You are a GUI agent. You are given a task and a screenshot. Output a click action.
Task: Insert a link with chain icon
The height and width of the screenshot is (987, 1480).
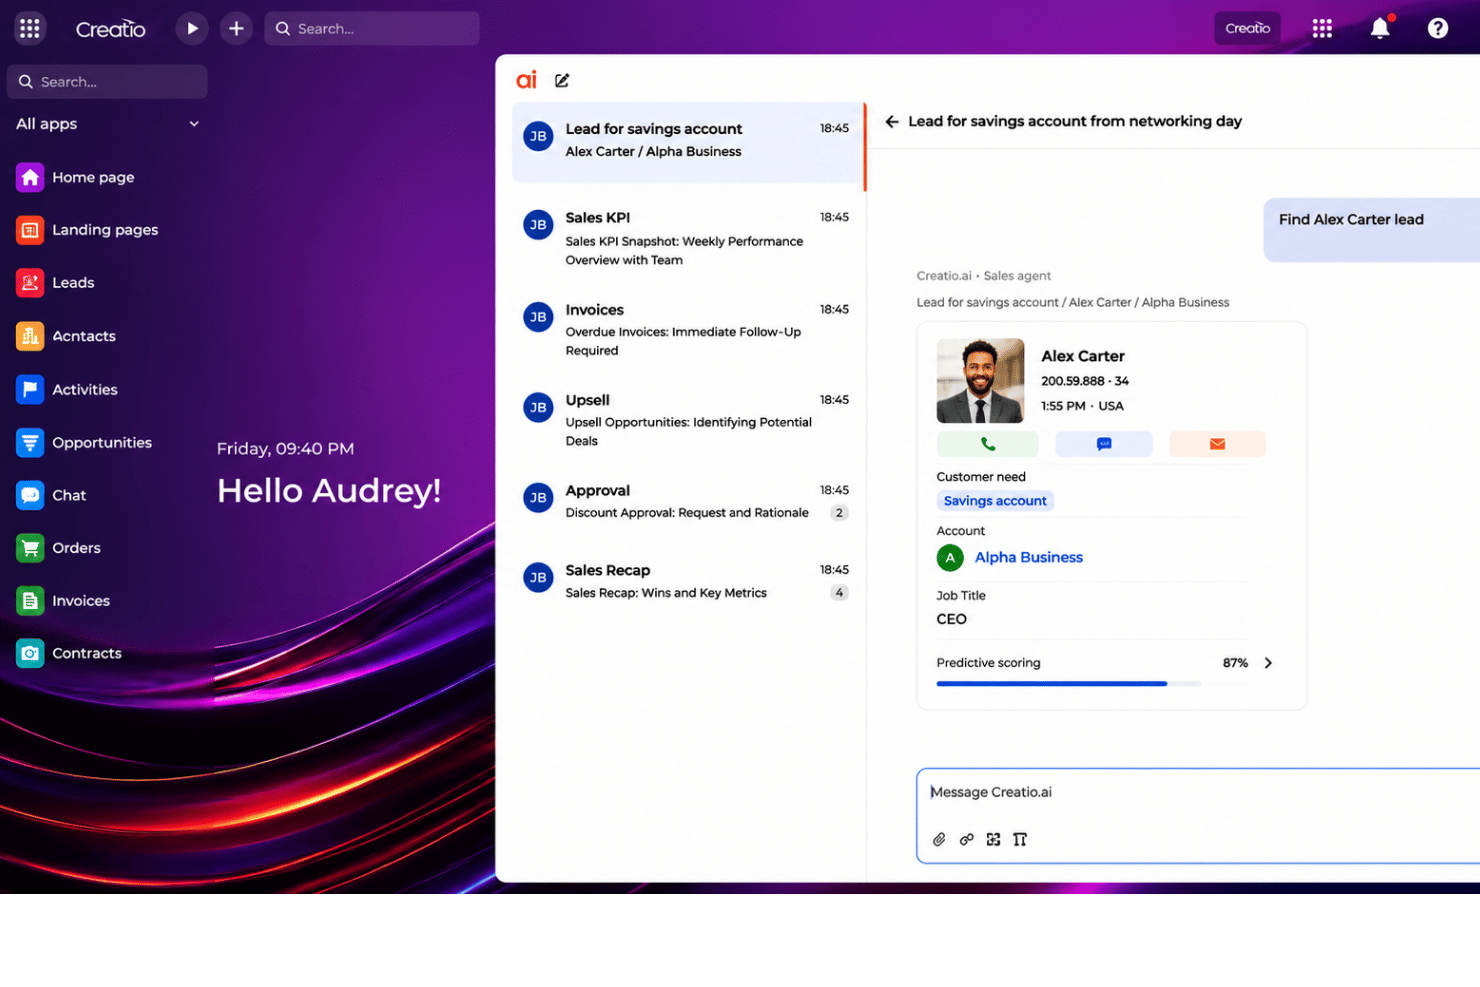[x=966, y=840]
